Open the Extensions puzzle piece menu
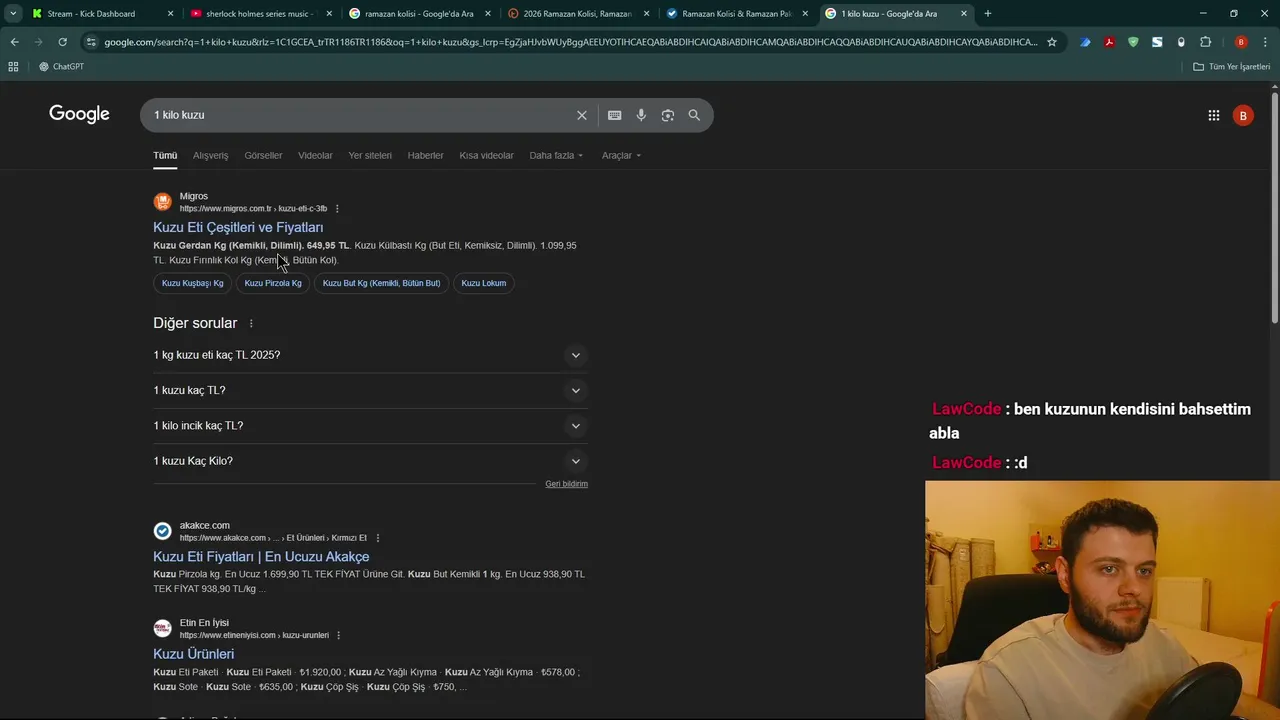 pos(1205,42)
